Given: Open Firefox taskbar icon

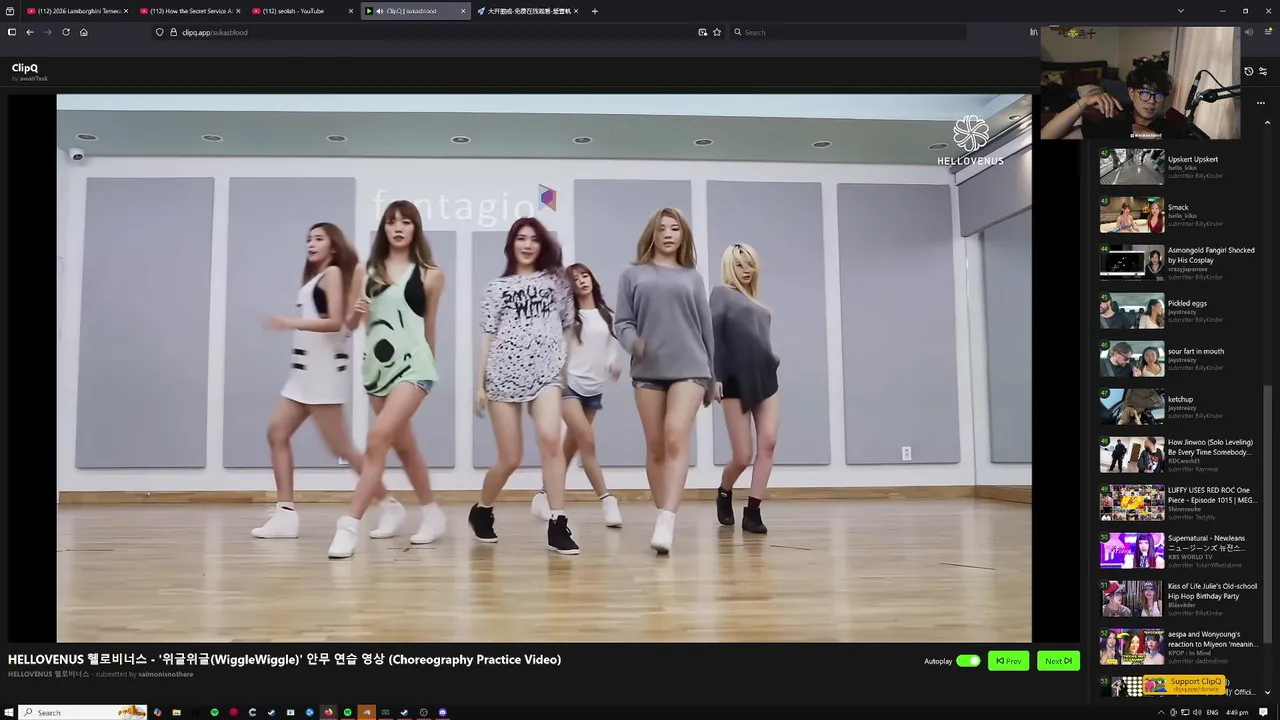Looking at the screenshot, I should pyautogui.click(x=328, y=712).
